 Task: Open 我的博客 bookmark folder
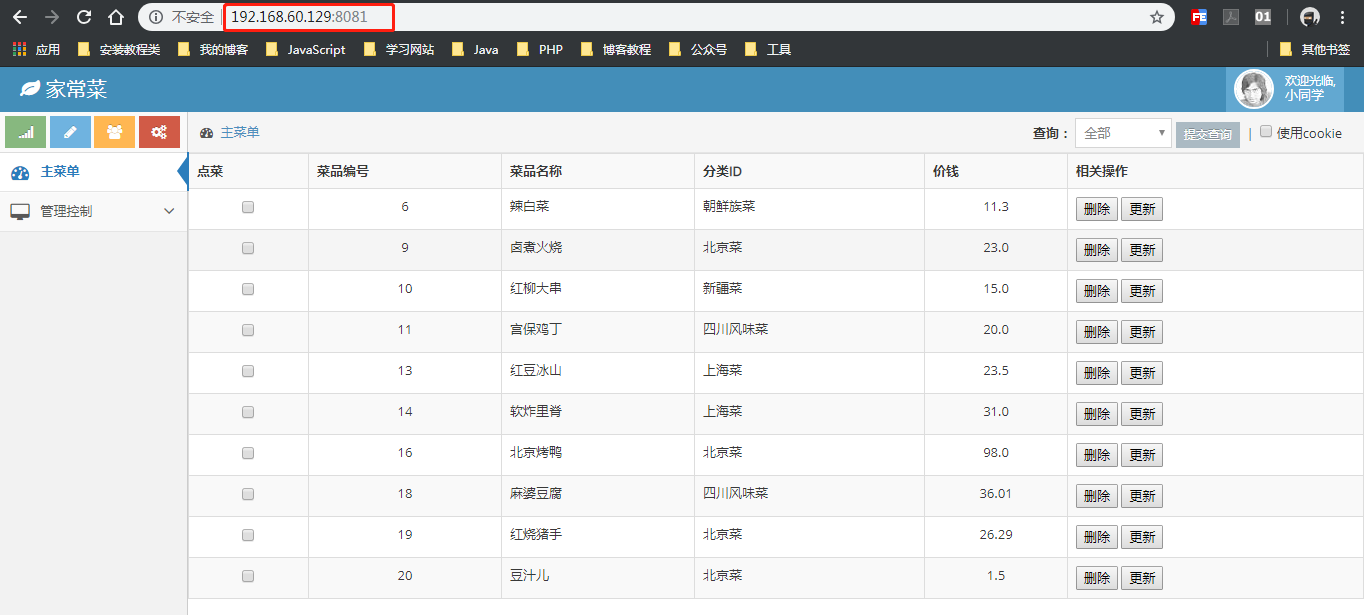point(213,49)
